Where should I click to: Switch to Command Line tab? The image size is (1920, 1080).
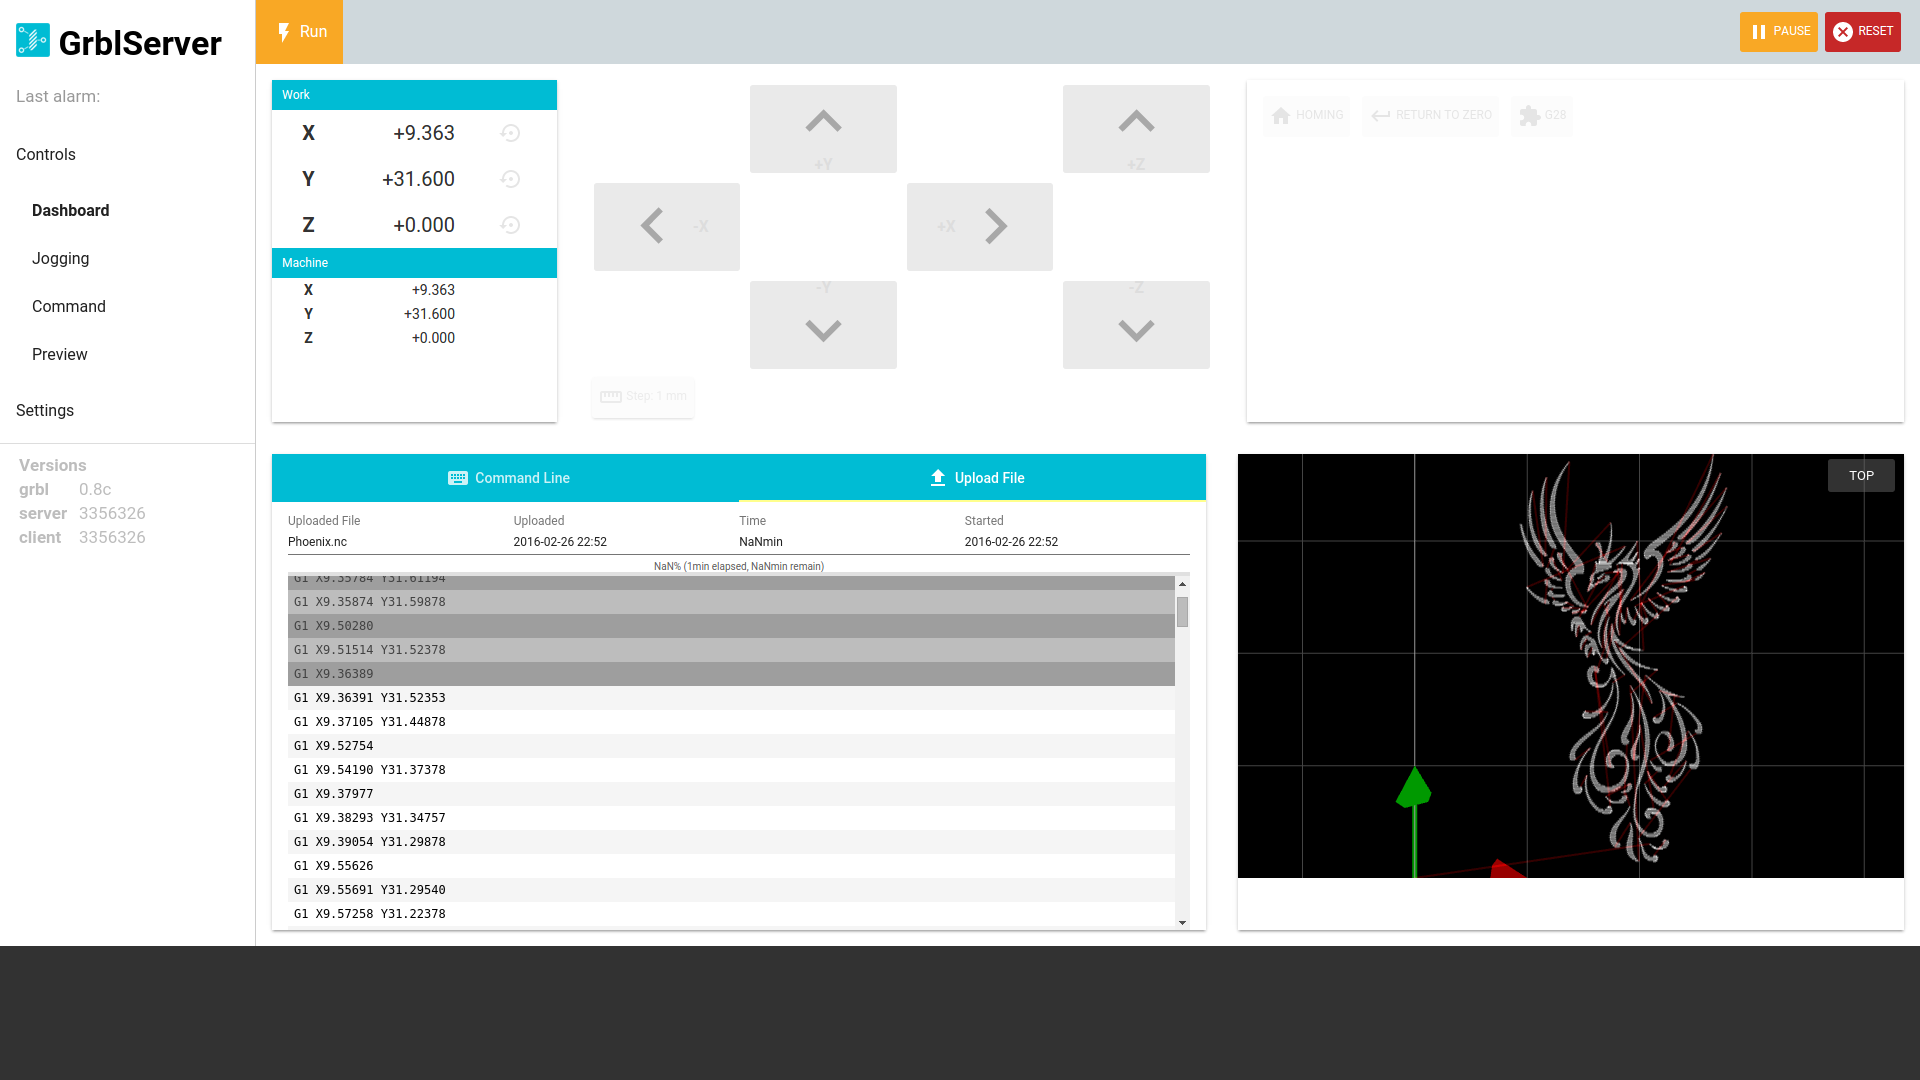click(x=506, y=478)
